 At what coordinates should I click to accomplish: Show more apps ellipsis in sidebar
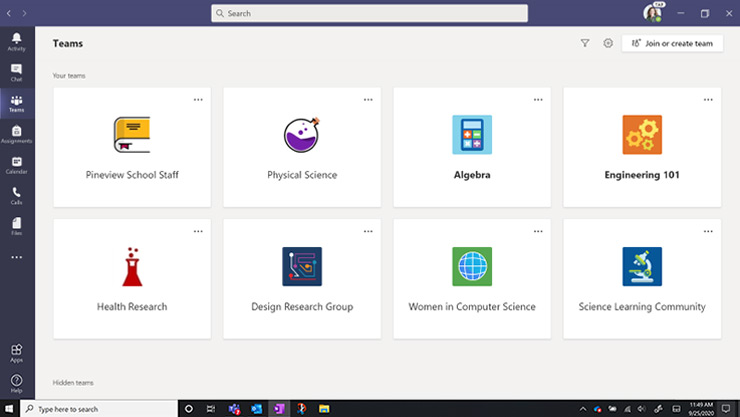16,258
